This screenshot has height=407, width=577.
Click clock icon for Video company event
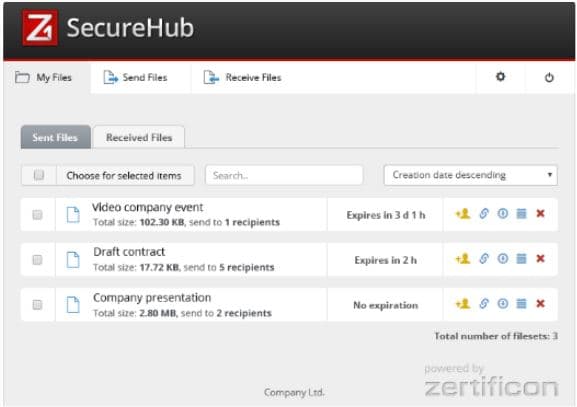tap(503, 213)
